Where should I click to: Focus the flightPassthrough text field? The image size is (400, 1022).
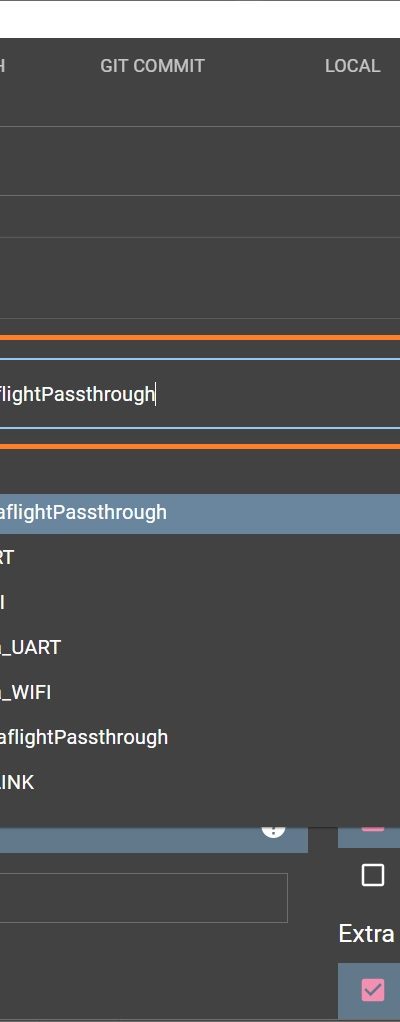tap(200, 394)
